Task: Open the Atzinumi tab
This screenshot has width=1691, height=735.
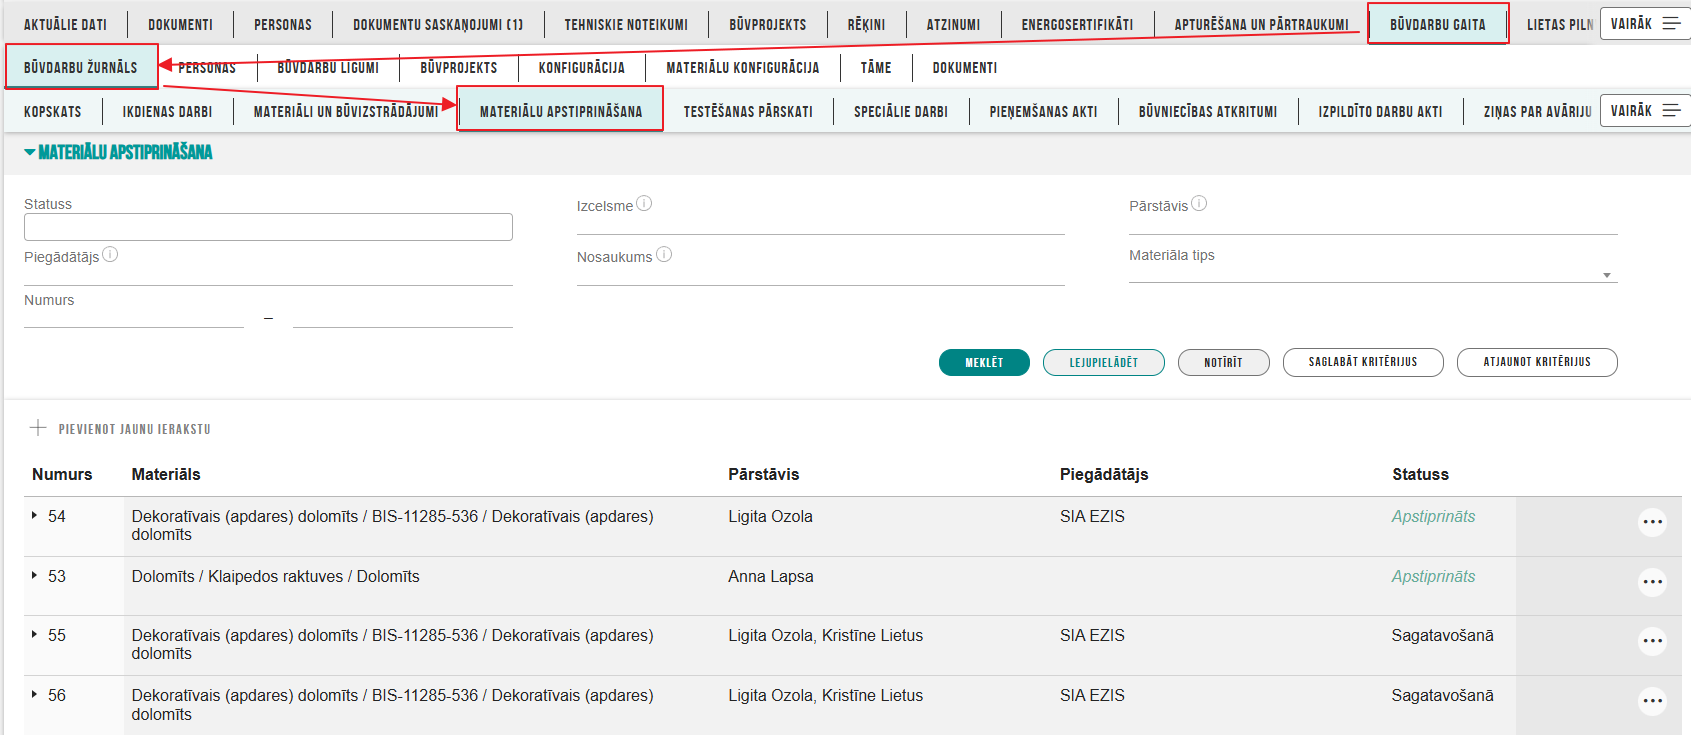Action: pos(953,25)
